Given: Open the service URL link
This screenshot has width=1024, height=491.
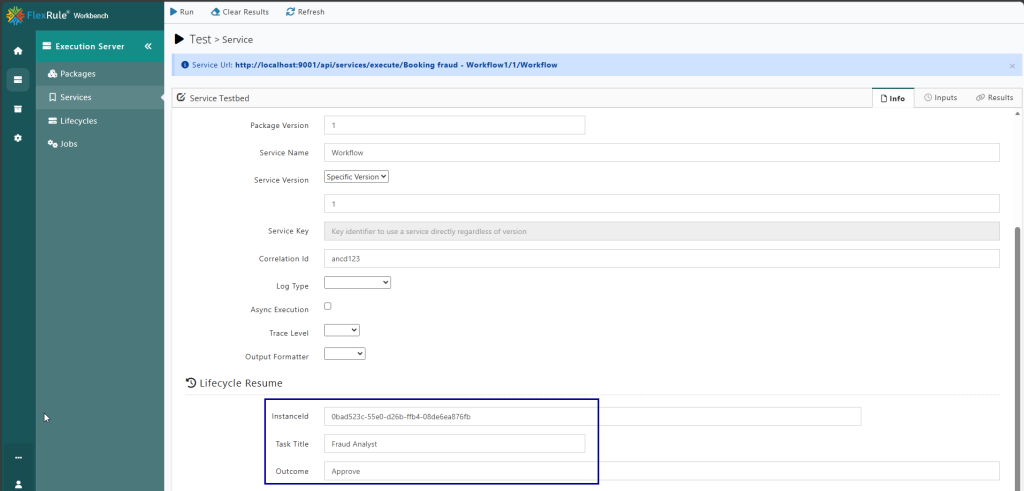Looking at the screenshot, I should click(x=396, y=65).
